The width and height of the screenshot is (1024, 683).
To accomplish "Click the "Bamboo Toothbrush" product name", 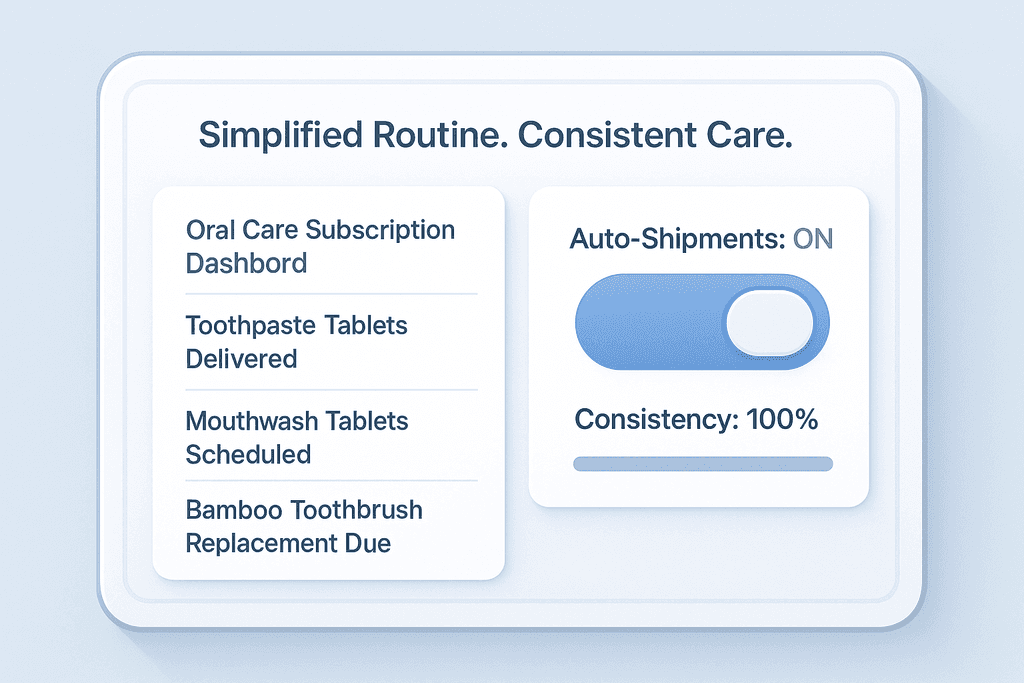I will [304, 509].
